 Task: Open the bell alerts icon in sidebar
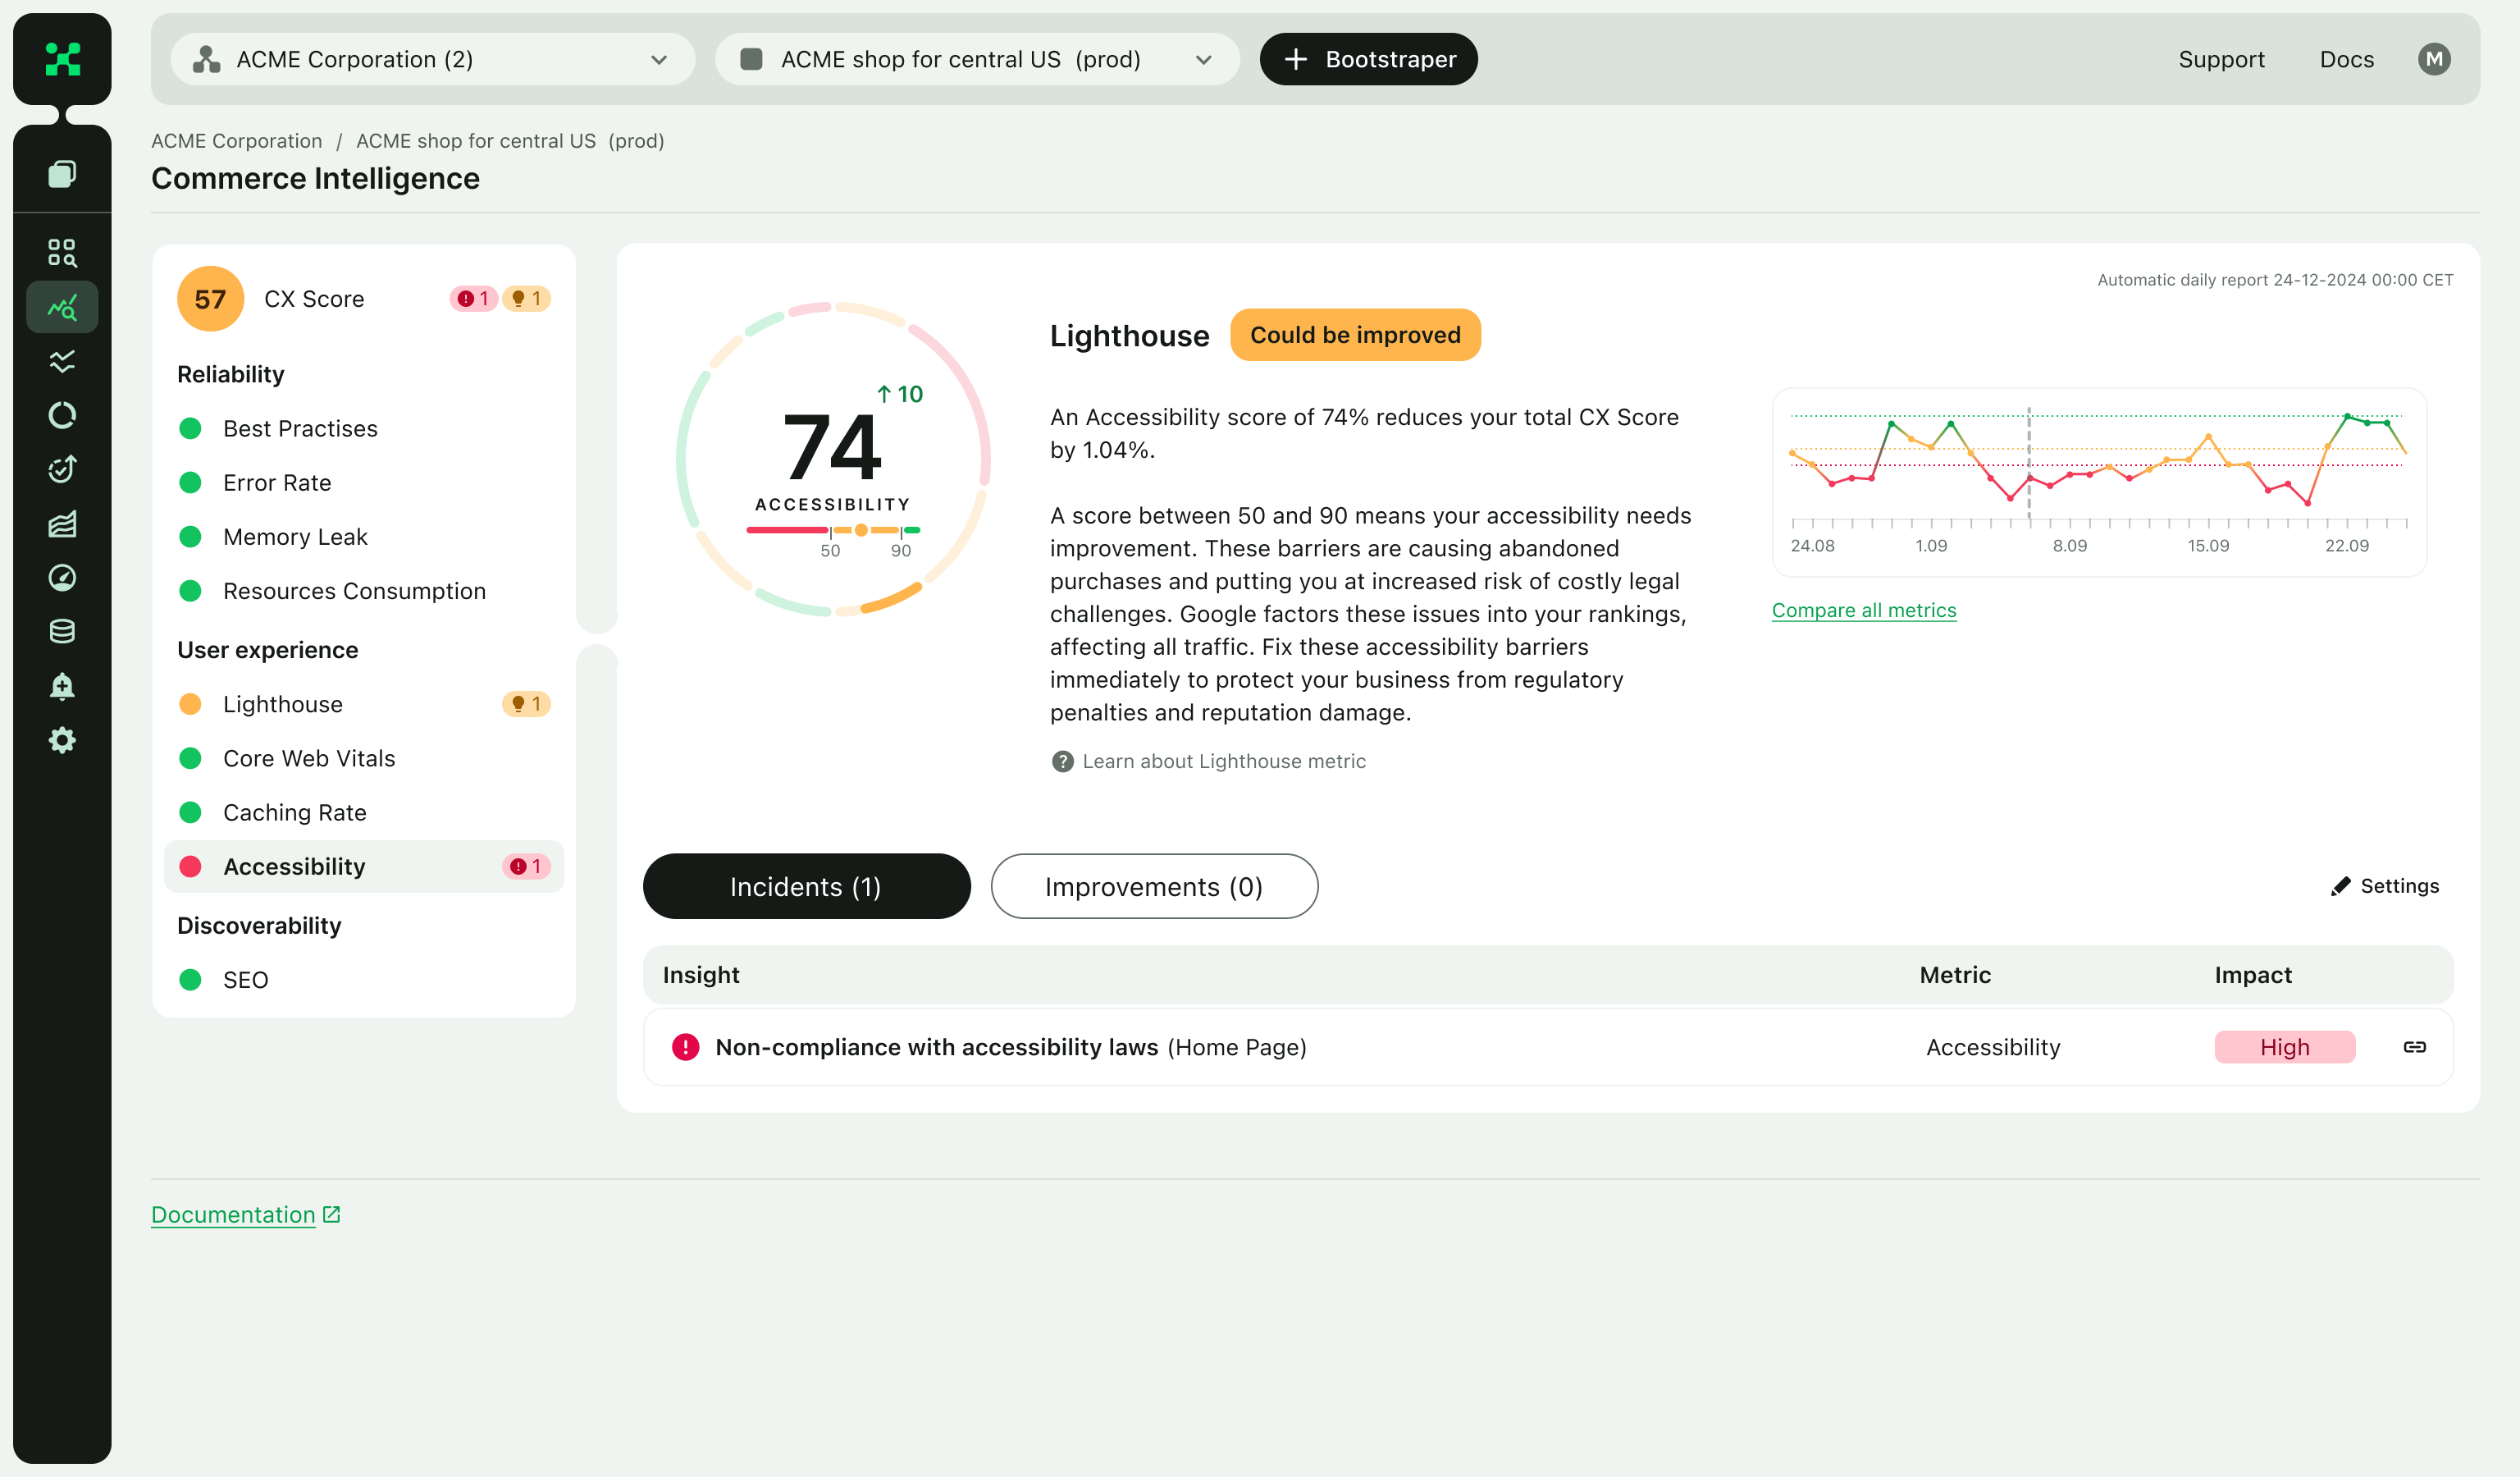(62, 686)
